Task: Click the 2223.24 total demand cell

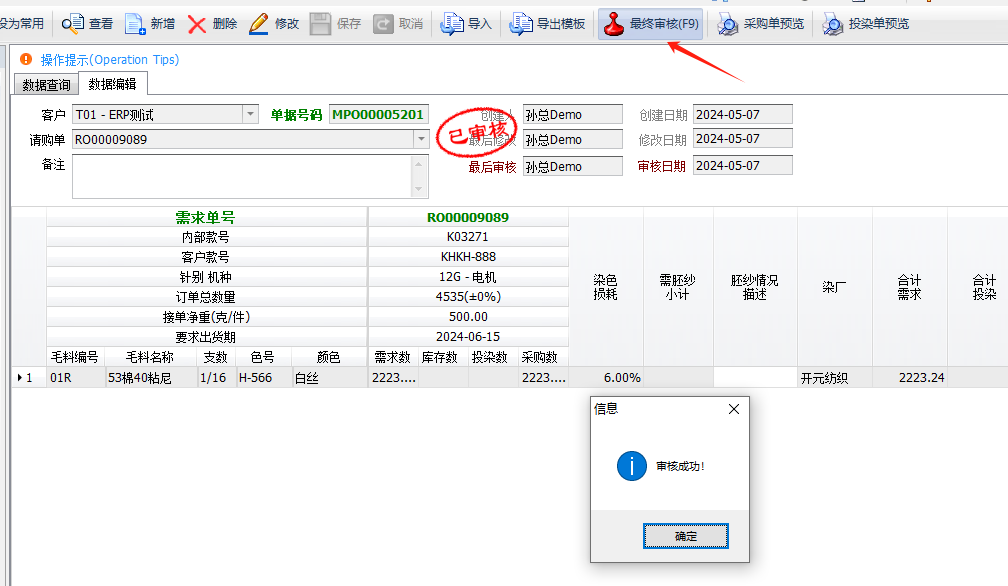Action: point(910,378)
